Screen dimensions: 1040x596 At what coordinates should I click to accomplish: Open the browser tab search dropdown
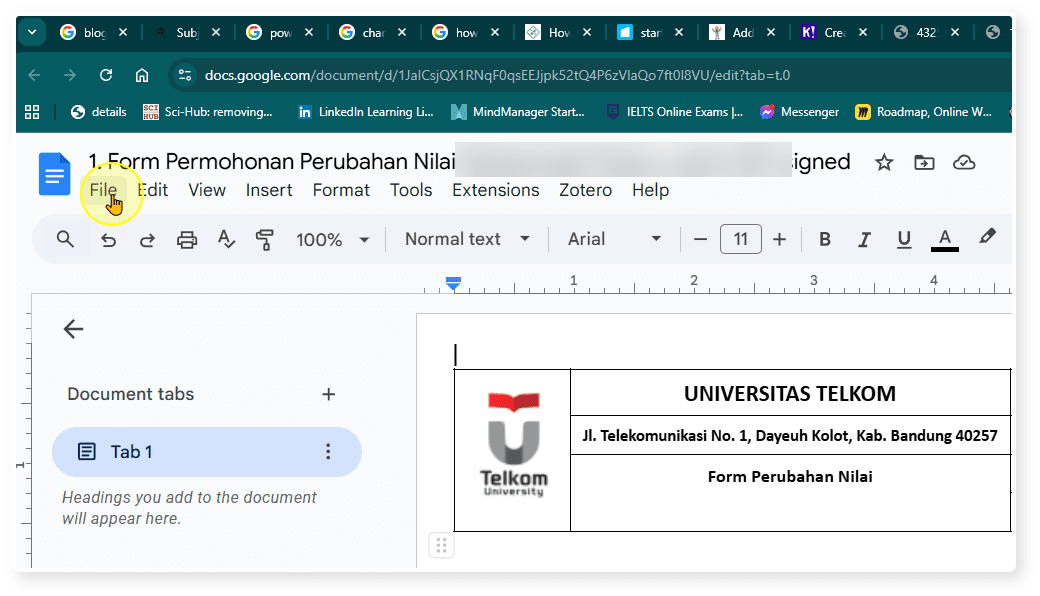32,32
